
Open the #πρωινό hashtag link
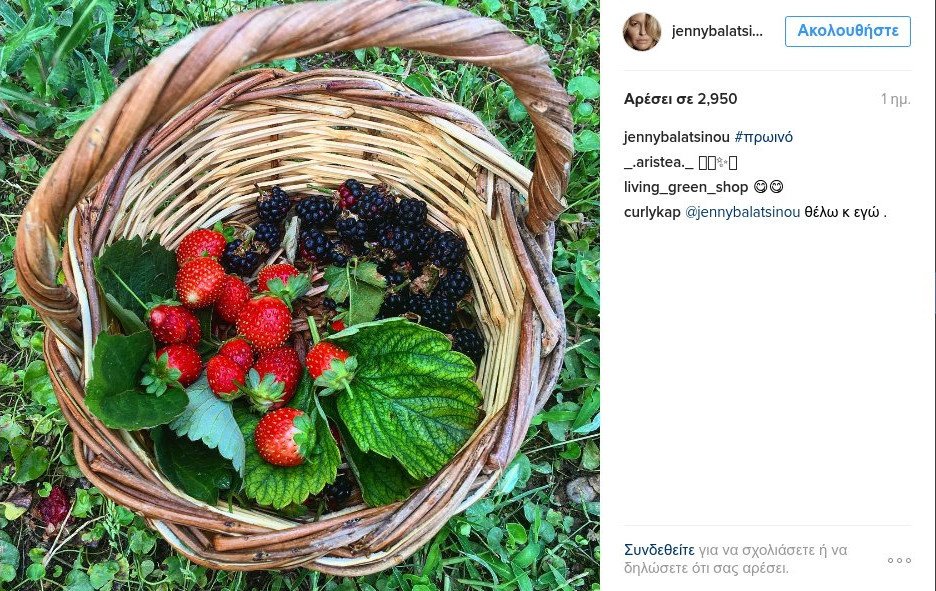[x=763, y=137]
